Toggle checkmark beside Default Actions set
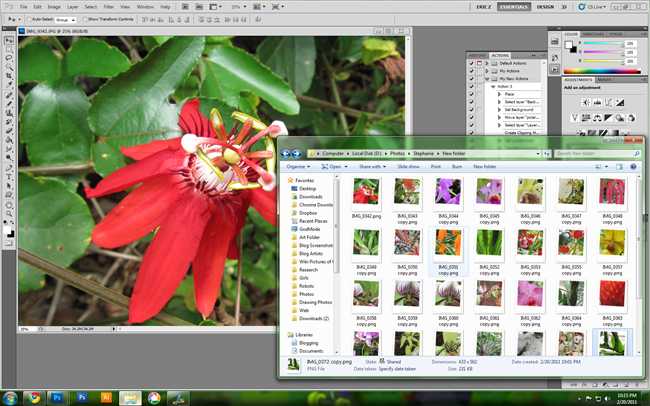Image resolution: width=650 pixels, height=406 pixels. coord(471,63)
